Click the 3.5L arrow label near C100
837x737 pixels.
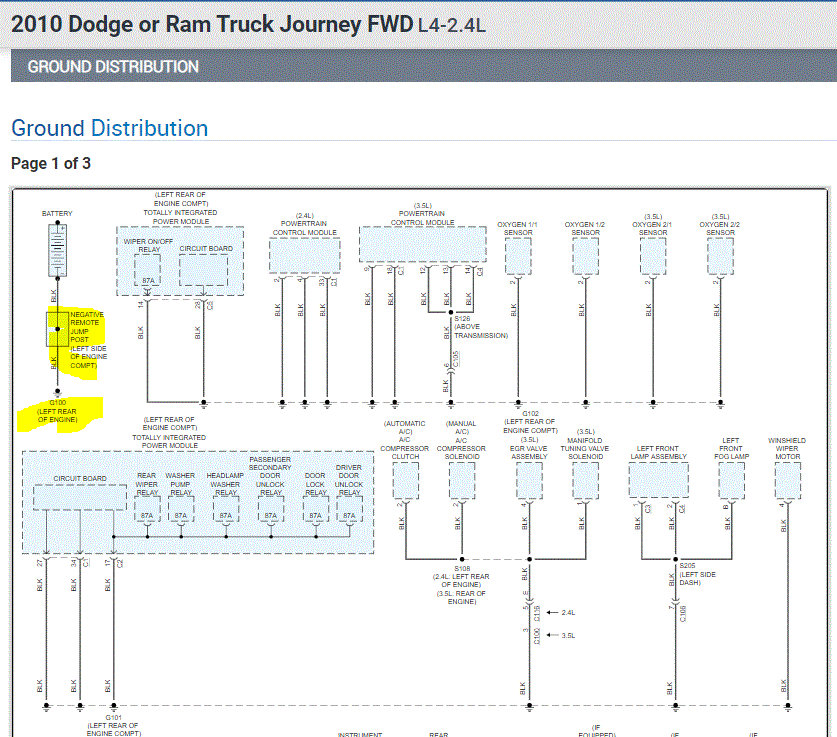pos(562,636)
